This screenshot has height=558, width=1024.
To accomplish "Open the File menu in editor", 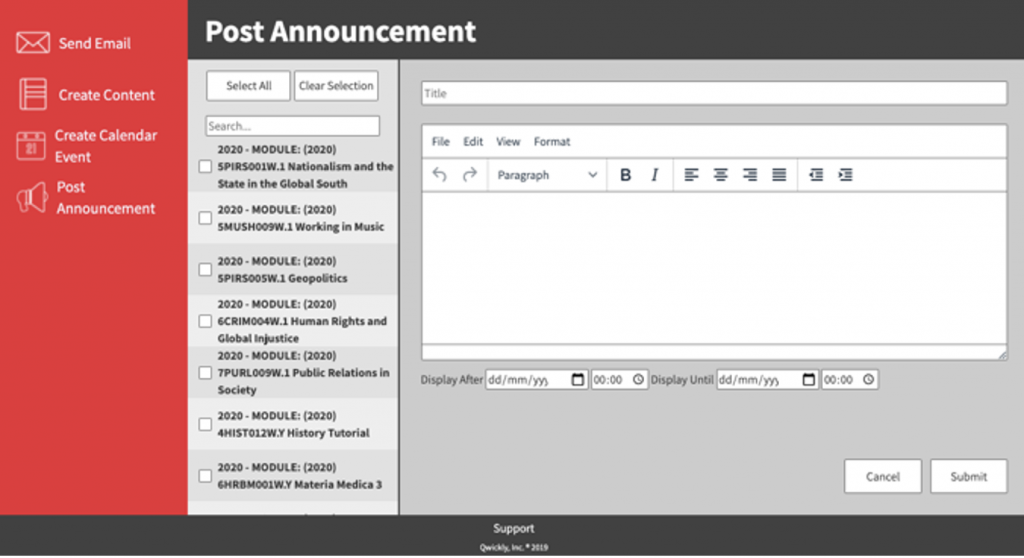I will pyautogui.click(x=440, y=141).
